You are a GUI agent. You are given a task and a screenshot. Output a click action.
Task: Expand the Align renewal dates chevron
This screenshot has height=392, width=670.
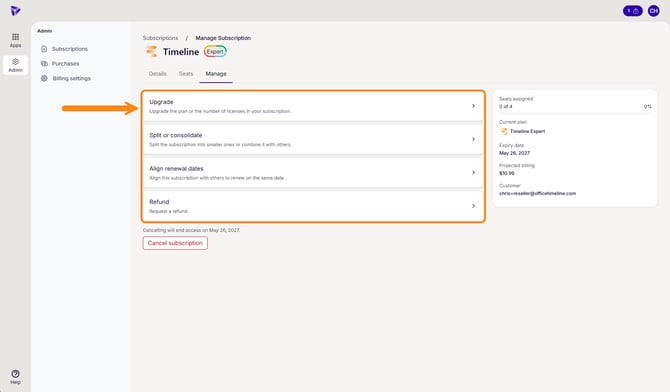pyautogui.click(x=473, y=173)
